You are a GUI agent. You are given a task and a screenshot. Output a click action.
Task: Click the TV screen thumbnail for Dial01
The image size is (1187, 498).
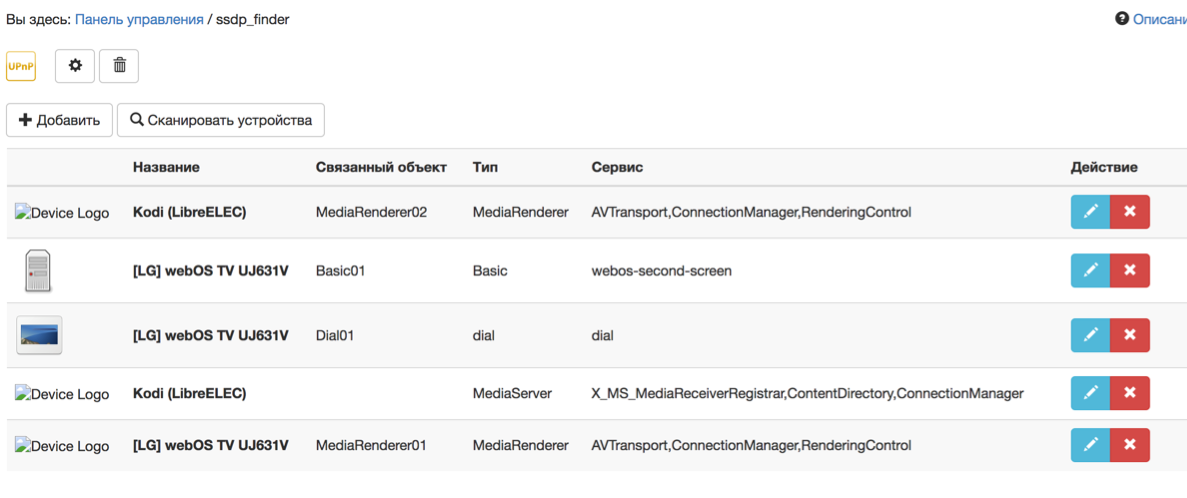click(39, 335)
